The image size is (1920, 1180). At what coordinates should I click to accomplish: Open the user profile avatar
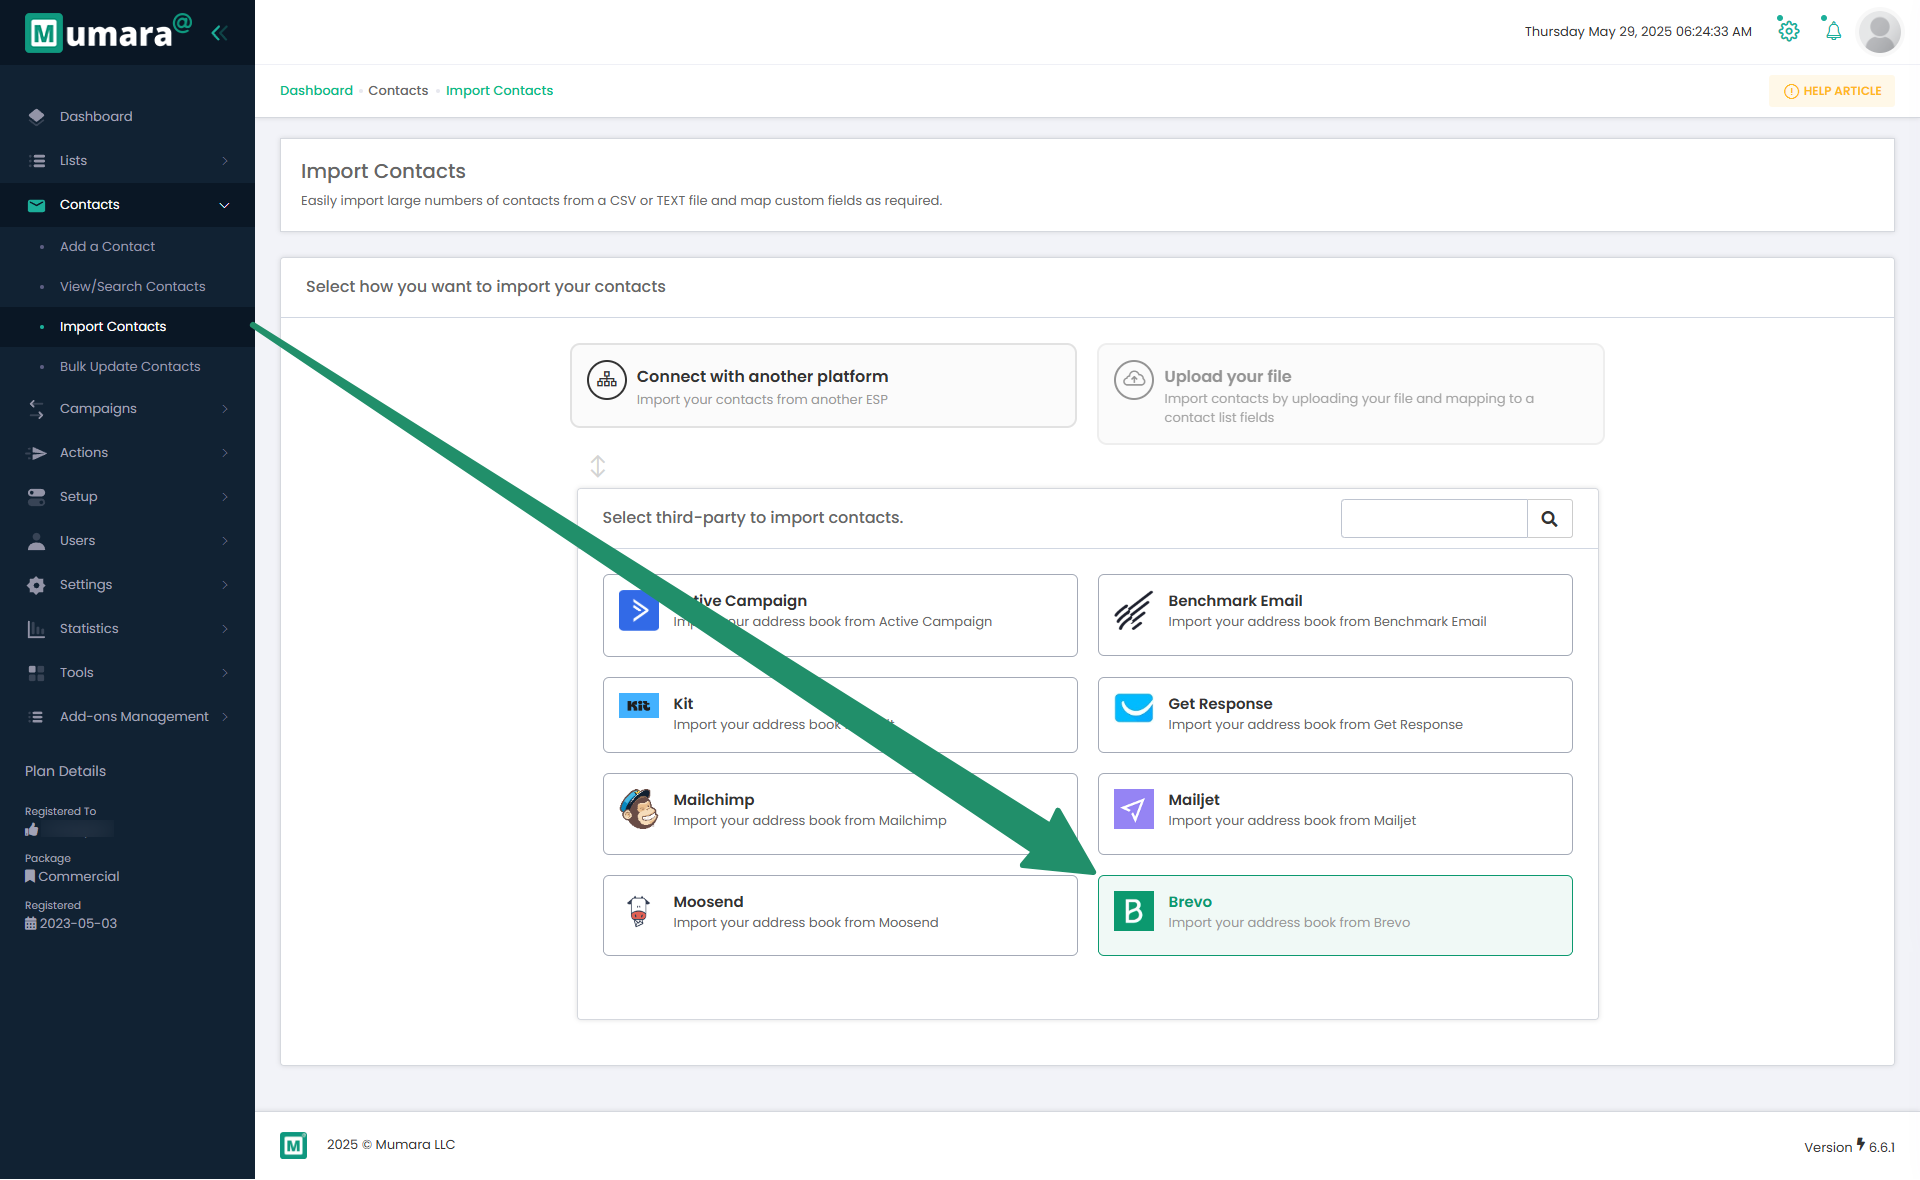[x=1880, y=32]
